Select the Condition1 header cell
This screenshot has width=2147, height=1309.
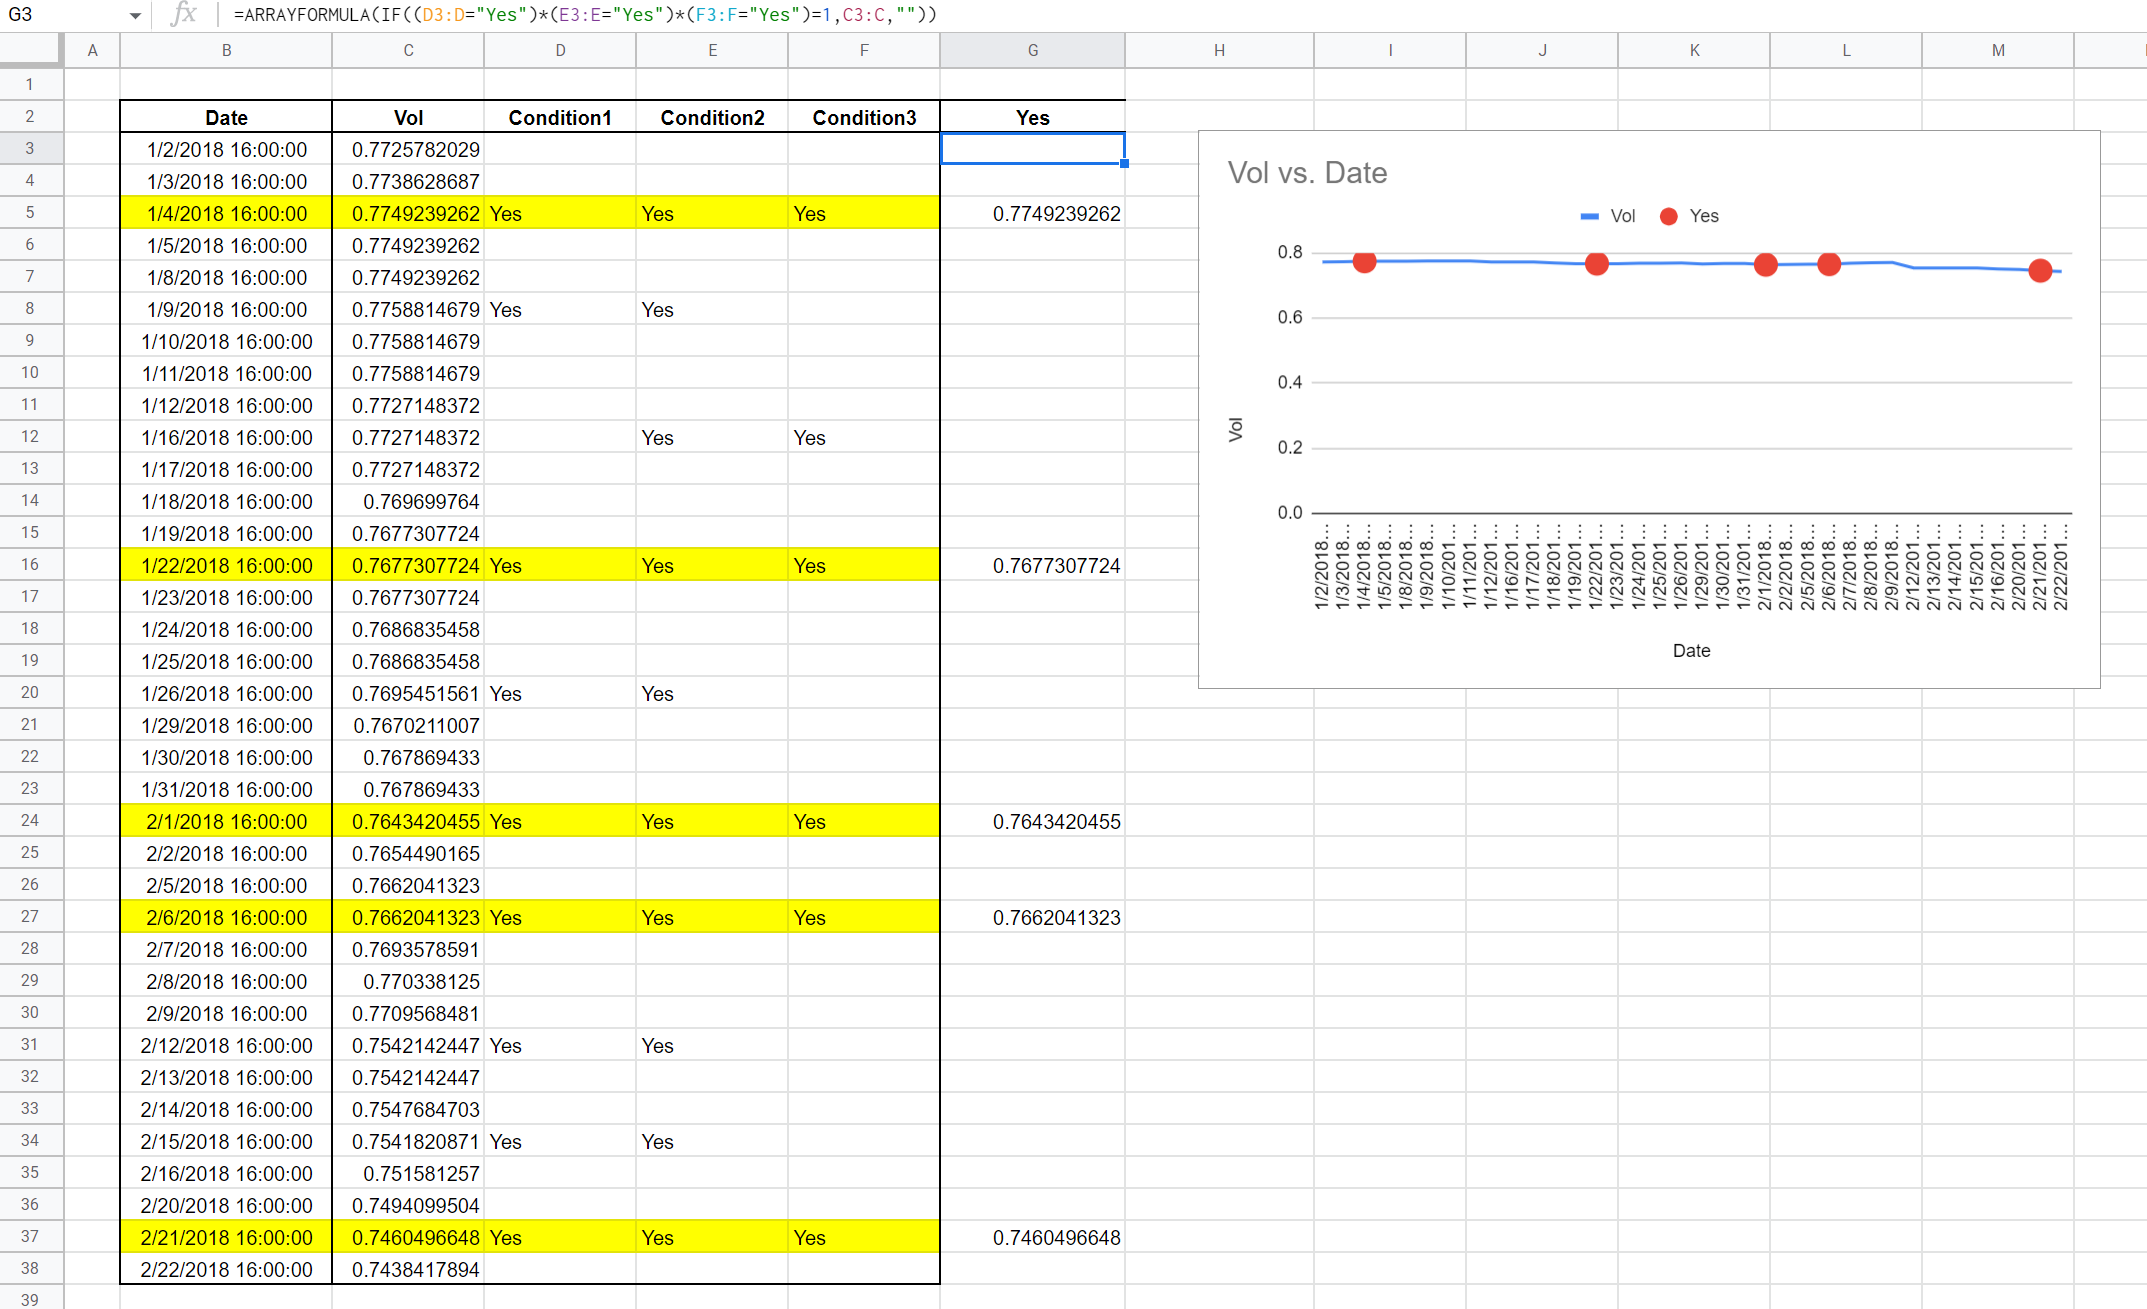point(560,118)
